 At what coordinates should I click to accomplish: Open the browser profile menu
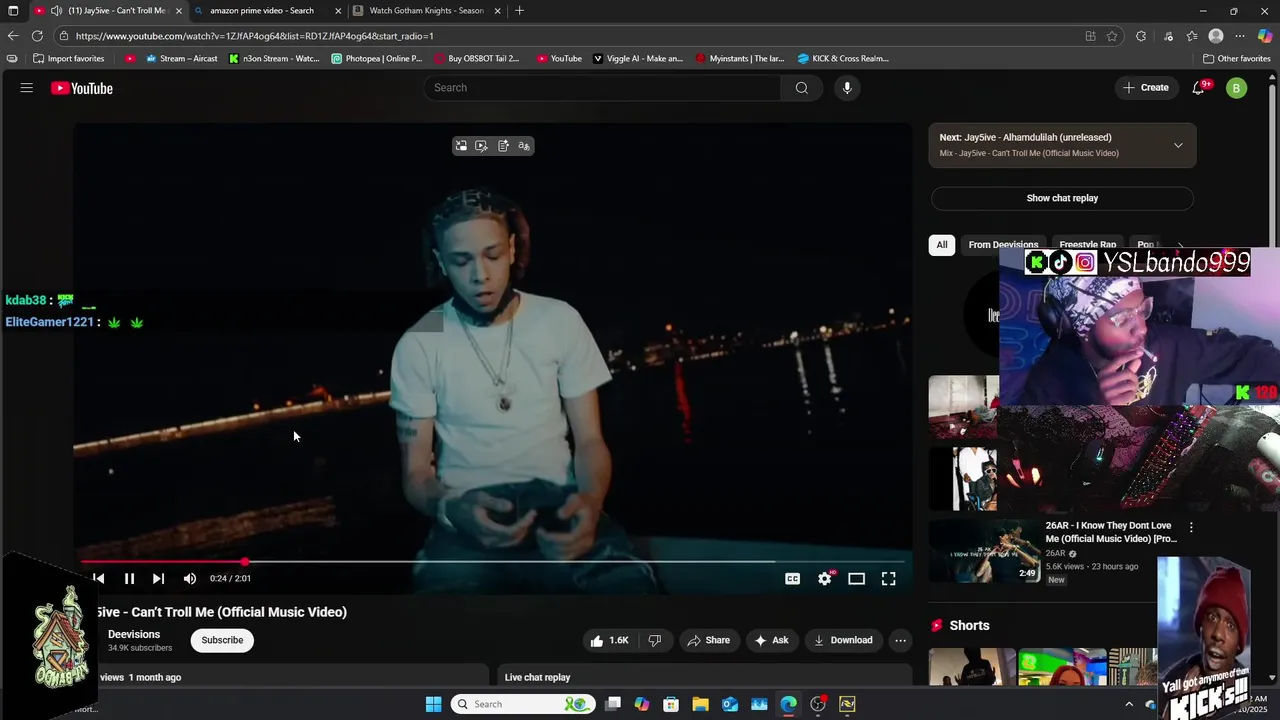tap(1216, 36)
